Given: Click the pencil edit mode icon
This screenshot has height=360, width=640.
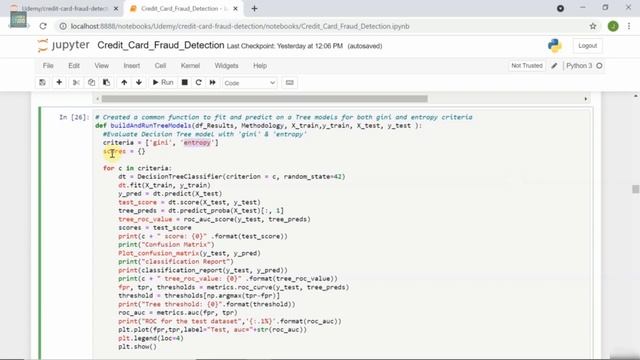Looking at the screenshot, I should pos(554,66).
